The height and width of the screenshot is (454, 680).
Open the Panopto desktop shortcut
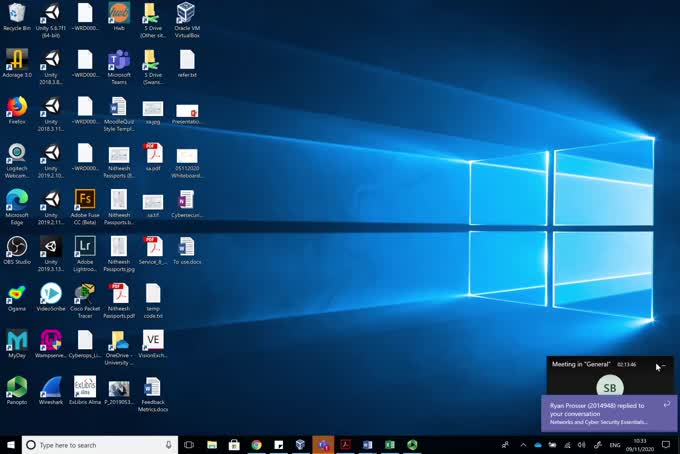(17, 387)
